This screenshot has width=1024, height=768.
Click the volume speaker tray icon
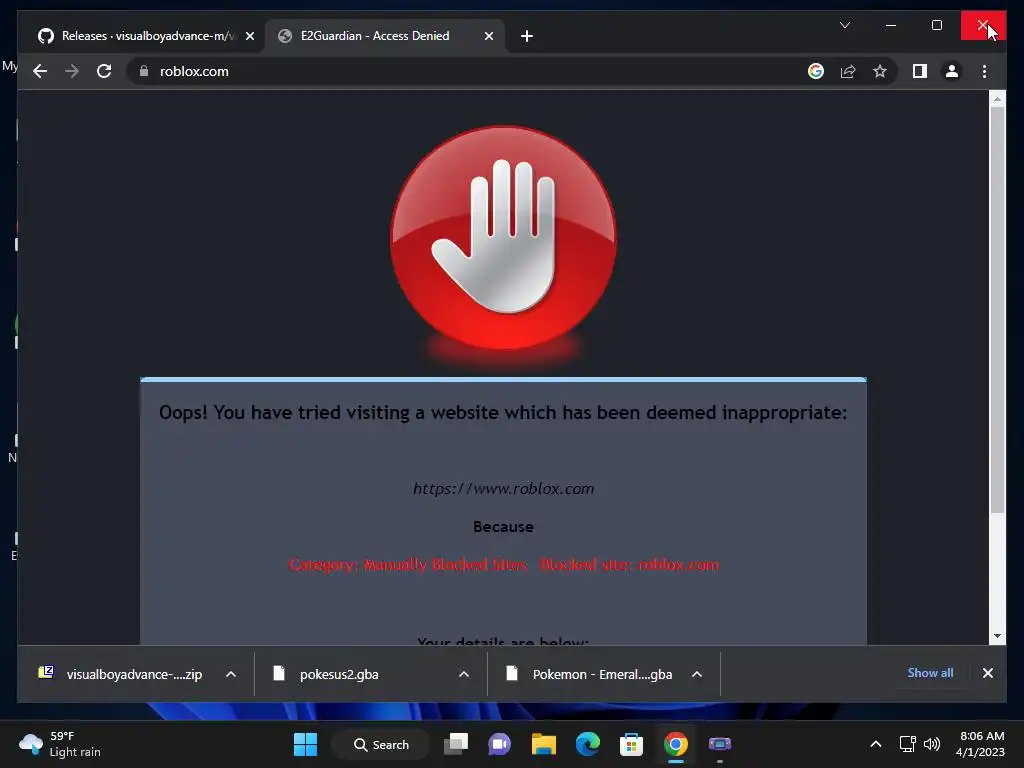click(x=932, y=744)
